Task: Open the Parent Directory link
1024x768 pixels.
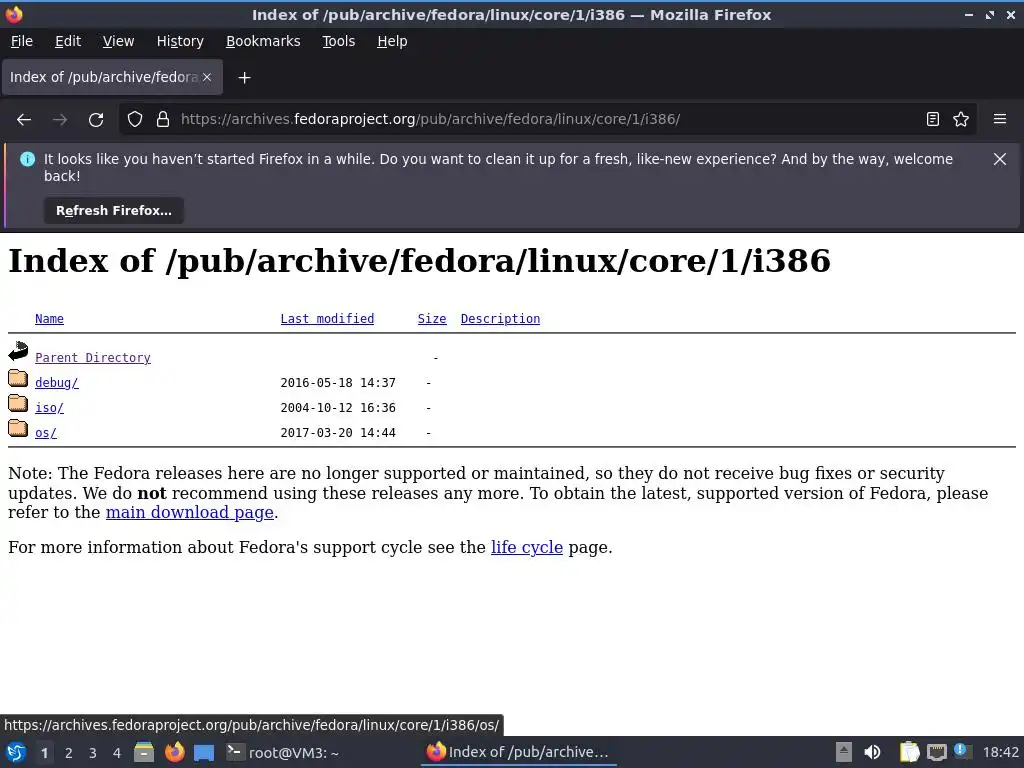Action: pyautogui.click(x=93, y=358)
